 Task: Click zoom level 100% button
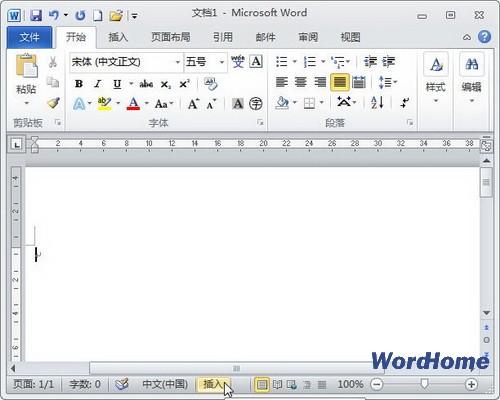coord(350,384)
